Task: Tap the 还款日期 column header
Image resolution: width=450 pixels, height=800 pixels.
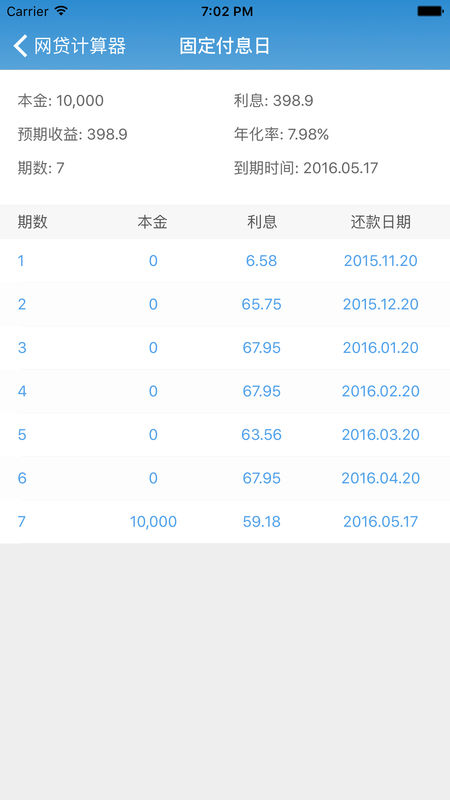Action: tap(381, 222)
